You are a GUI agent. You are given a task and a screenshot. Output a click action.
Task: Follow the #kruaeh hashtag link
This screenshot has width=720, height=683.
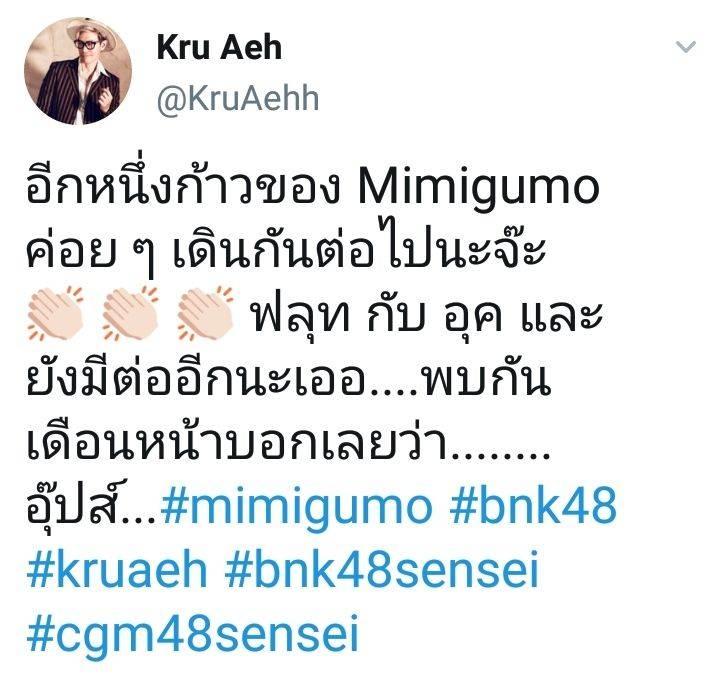tap(117, 570)
